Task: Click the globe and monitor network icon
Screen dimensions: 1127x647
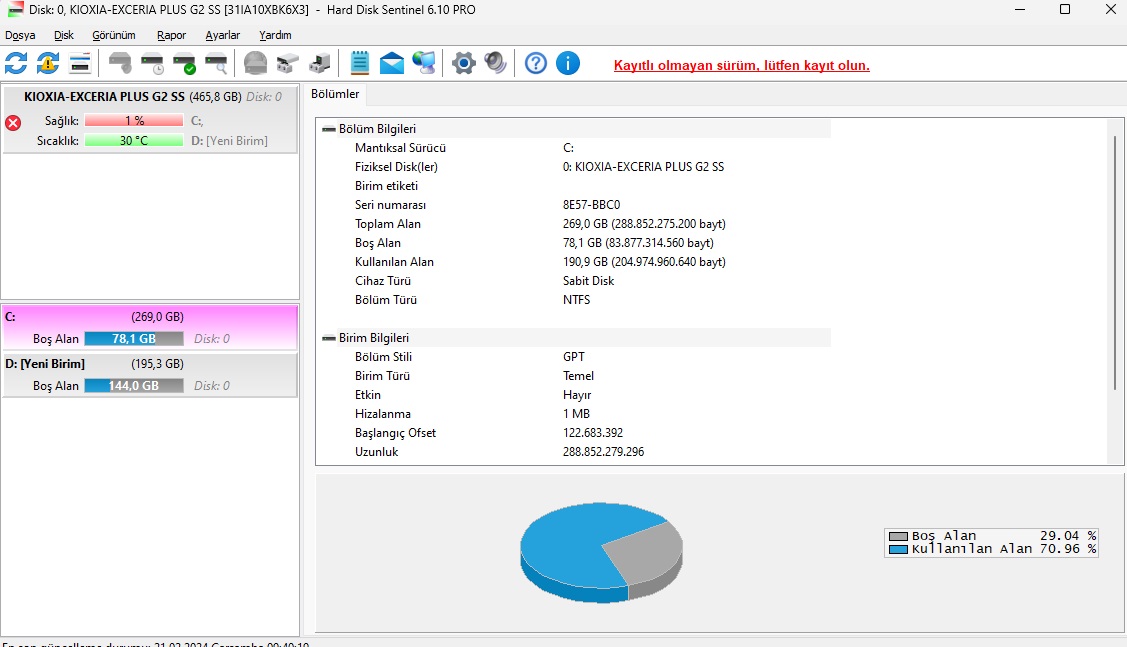Action: [x=424, y=63]
